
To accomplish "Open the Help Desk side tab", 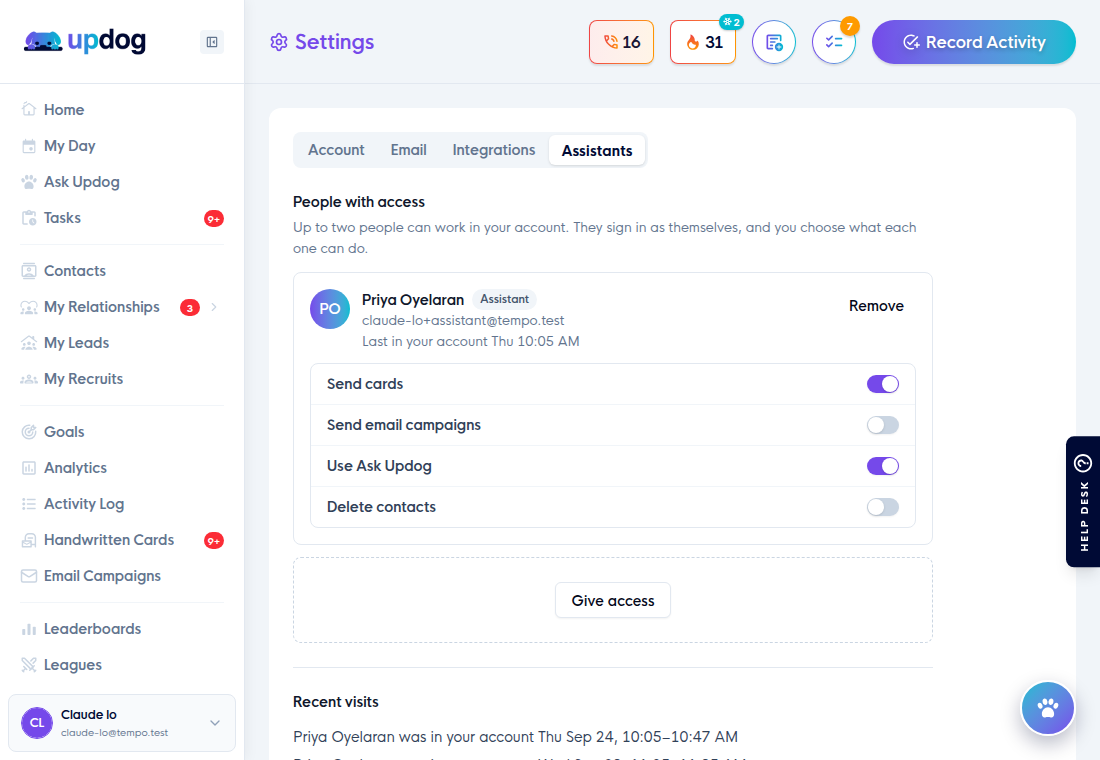I will click(1082, 502).
